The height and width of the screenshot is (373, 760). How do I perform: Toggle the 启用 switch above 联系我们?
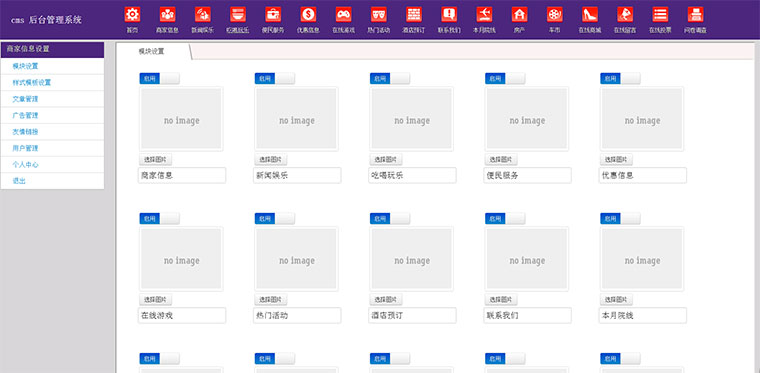click(505, 218)
